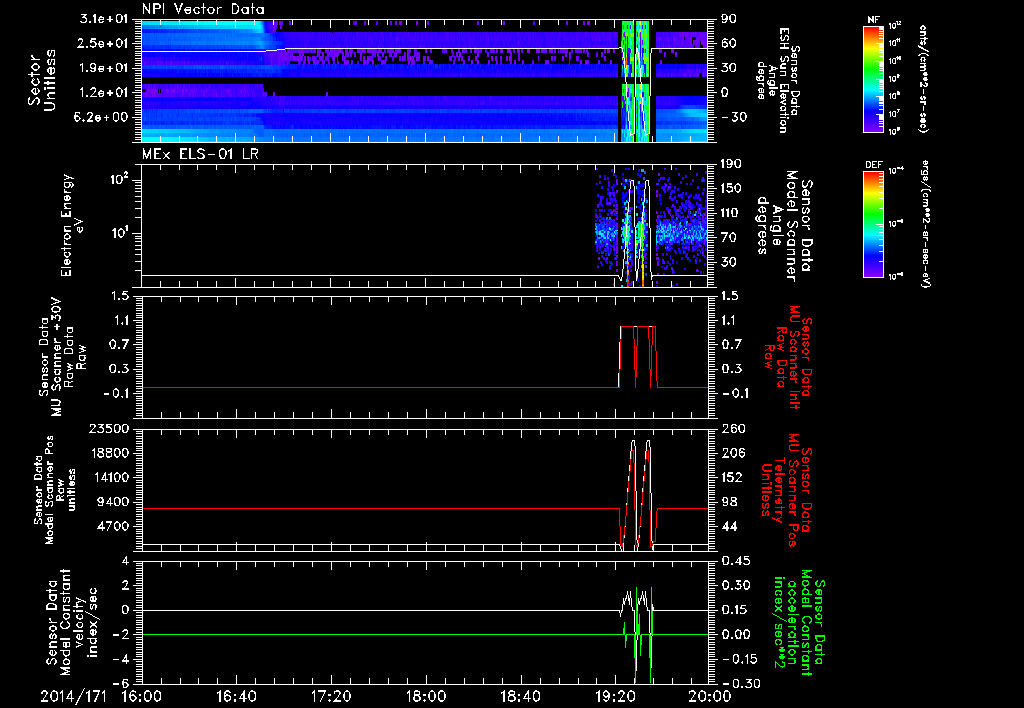Click the red pulse in the MU Scanner +30V plot
The width and height of the screenshot is (1024, 708).
pos(638,357)
